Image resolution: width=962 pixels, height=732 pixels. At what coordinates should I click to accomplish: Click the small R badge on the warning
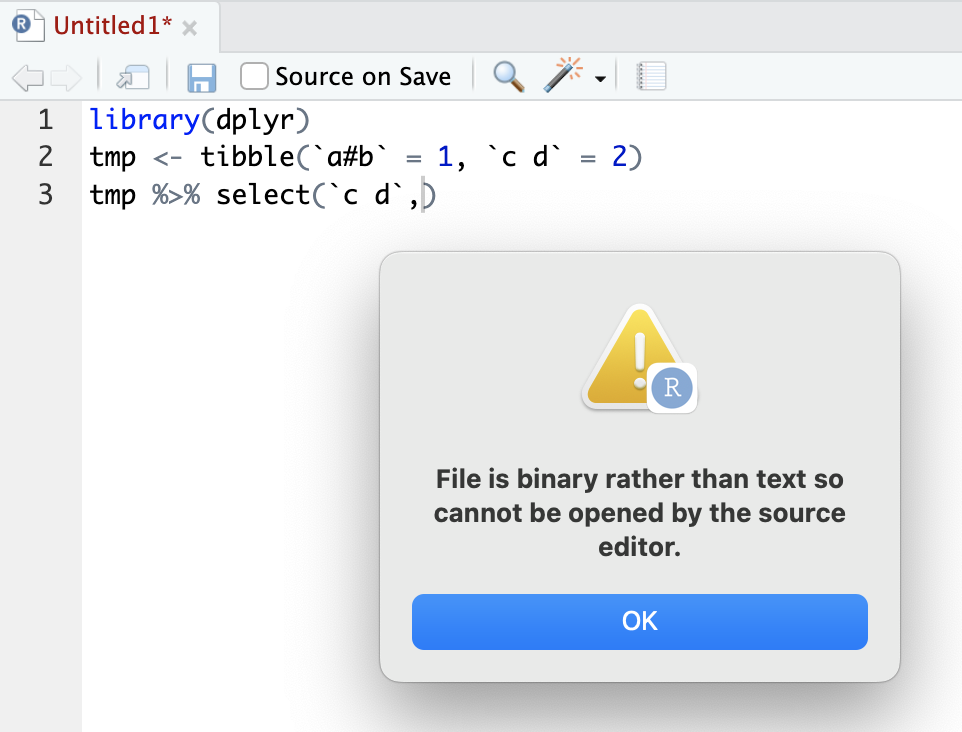point(672,390)
